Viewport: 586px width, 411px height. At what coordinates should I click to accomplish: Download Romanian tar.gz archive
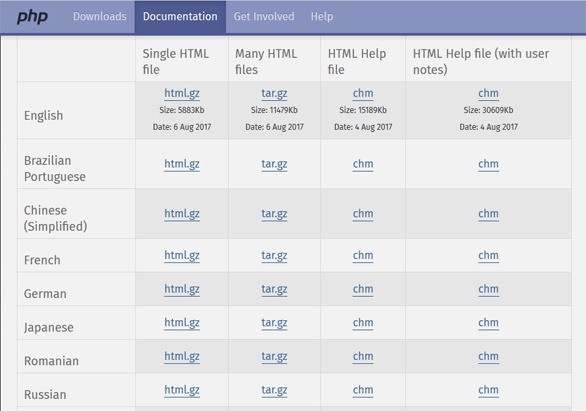tap(274, 356)
